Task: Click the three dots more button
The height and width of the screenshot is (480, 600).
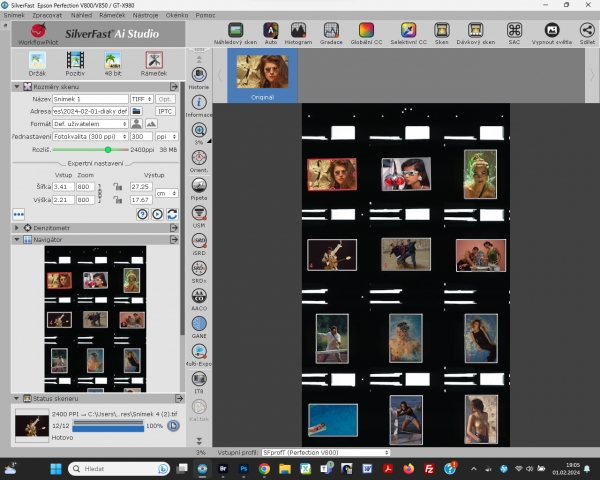Action: click(x=18, y=214)
